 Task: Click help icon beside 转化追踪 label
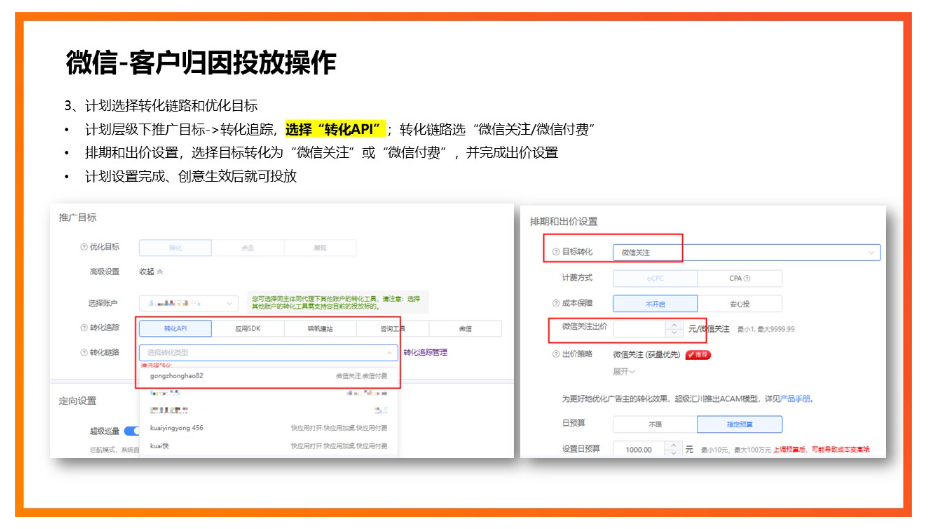pyautogui.click(x=84, y=328)
